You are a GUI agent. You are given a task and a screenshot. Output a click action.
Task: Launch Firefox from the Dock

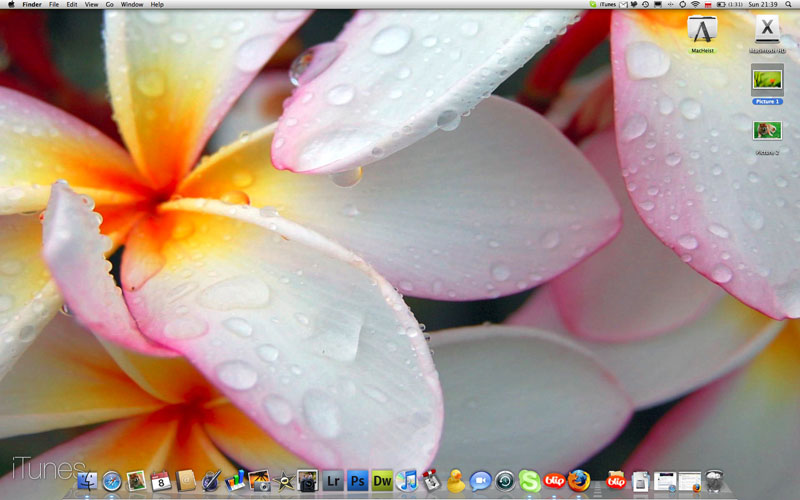pyautogui.click(x=579, y=481)
